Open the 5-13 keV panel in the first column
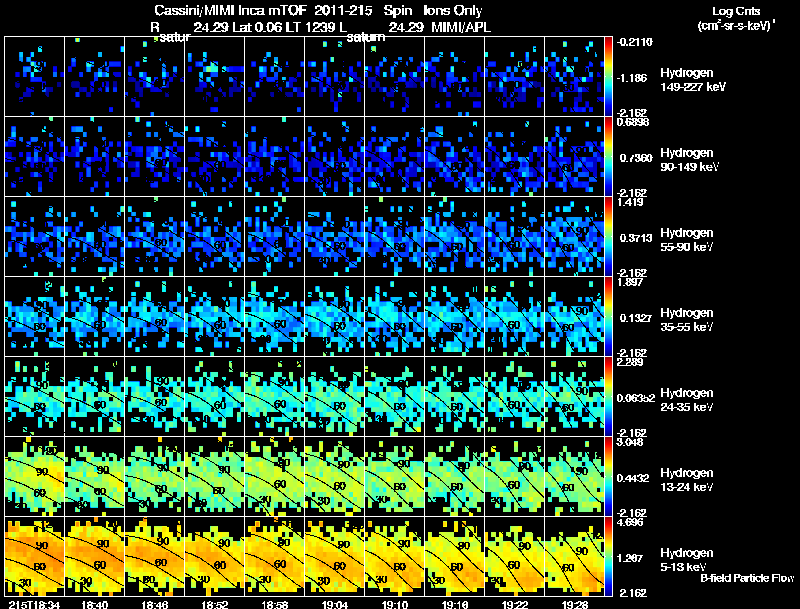 click(x=35, y=556)
